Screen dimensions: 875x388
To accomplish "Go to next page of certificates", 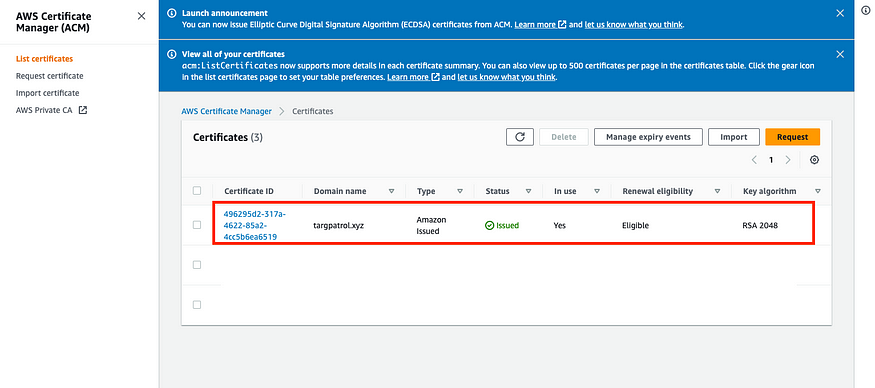I will click(788, 160).
